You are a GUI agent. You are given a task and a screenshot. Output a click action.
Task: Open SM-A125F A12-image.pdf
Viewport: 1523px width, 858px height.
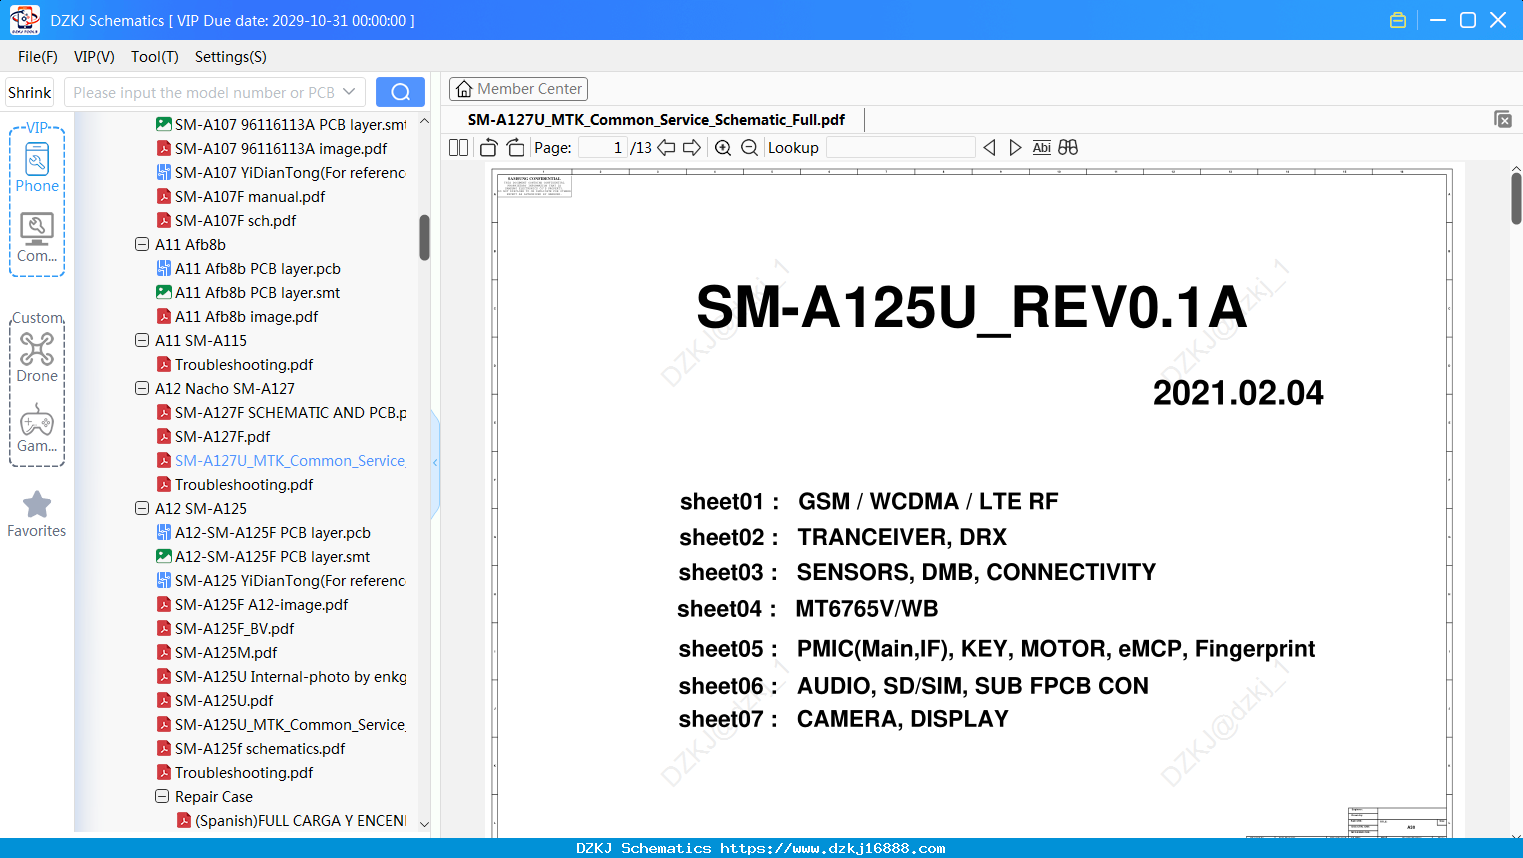(x=253, y=604)
